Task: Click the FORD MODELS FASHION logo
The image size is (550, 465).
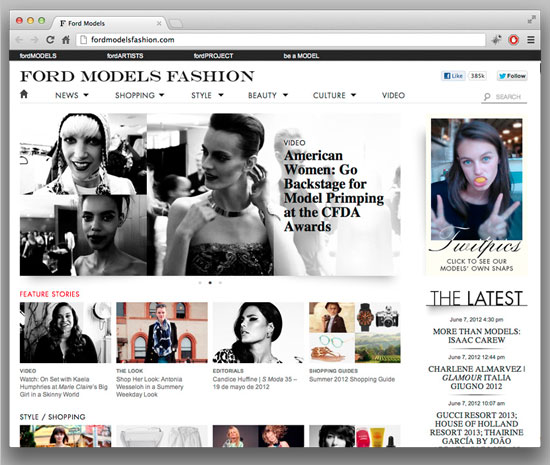Action: tap(137, 76)
